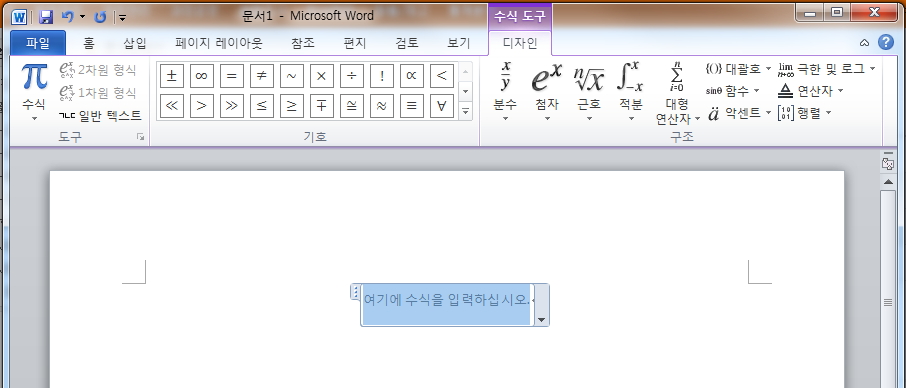The height and width of the screenshot is (388, 906).
Task: Toggle 일반 텍스트 normal text mode
Action: (100, 115)
